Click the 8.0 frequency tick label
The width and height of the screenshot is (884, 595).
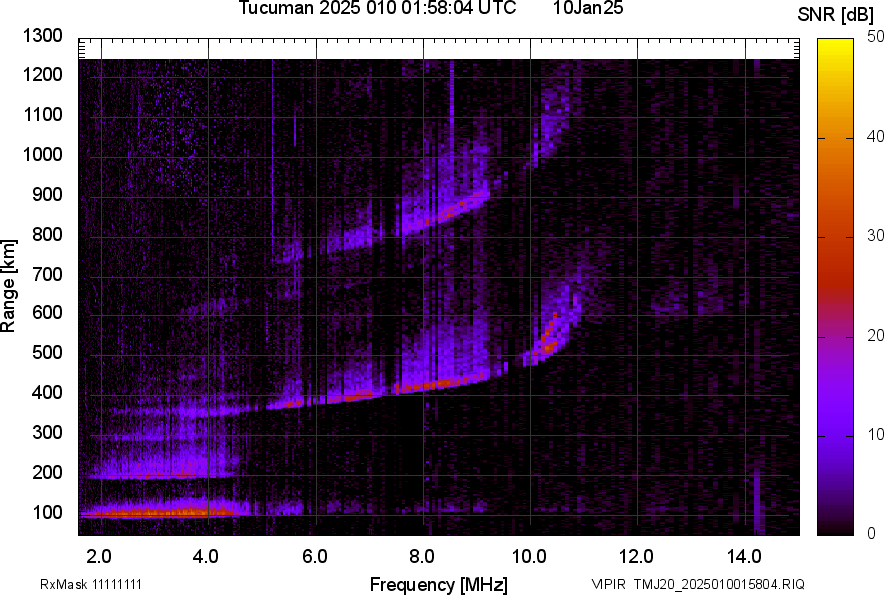422,556
